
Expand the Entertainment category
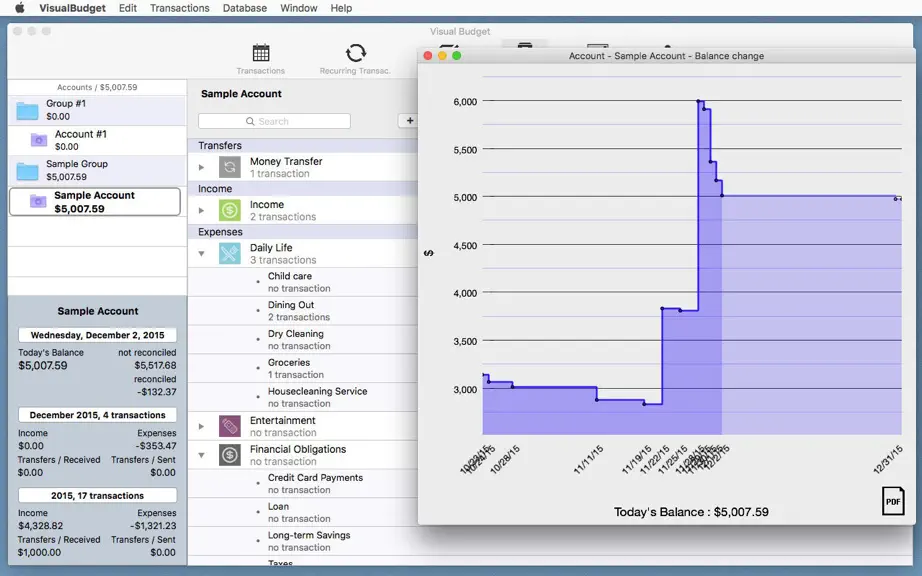(x=201, y=426)
